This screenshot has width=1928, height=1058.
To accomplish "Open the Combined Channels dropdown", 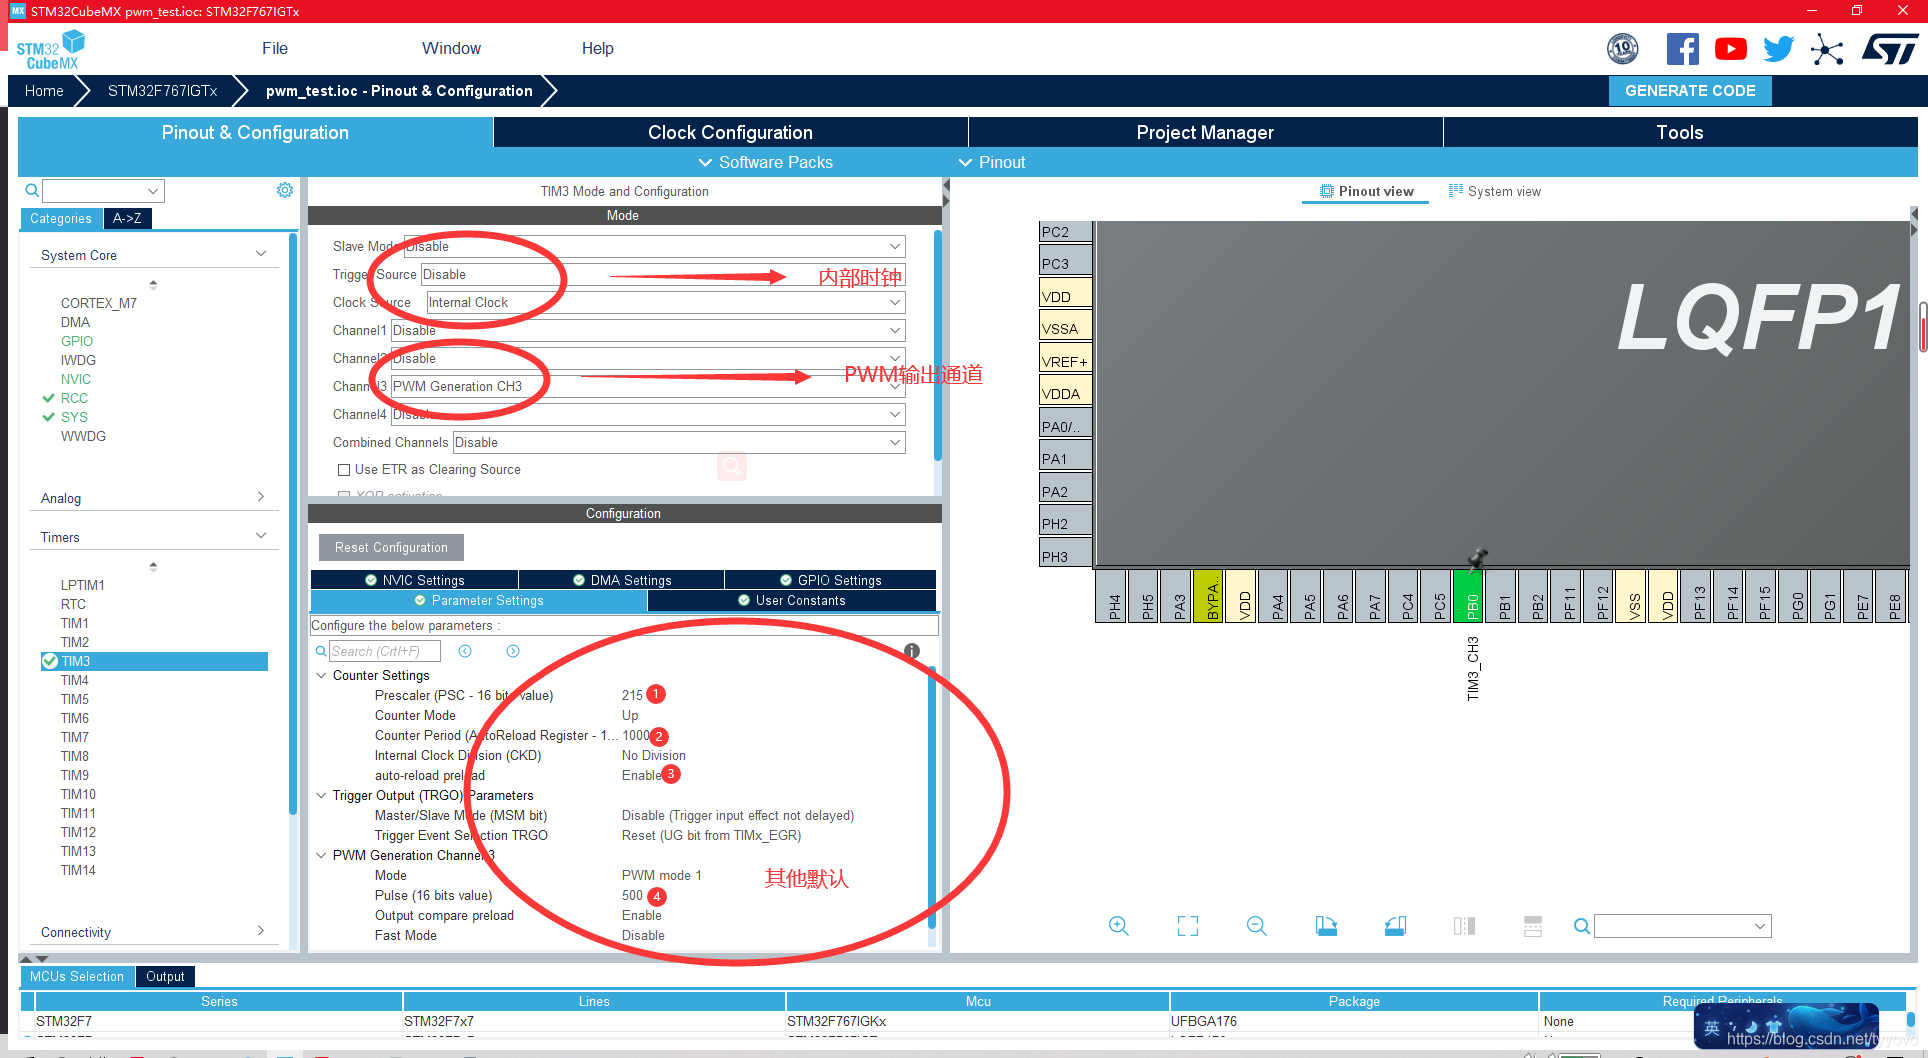I will tap(680, 442).
